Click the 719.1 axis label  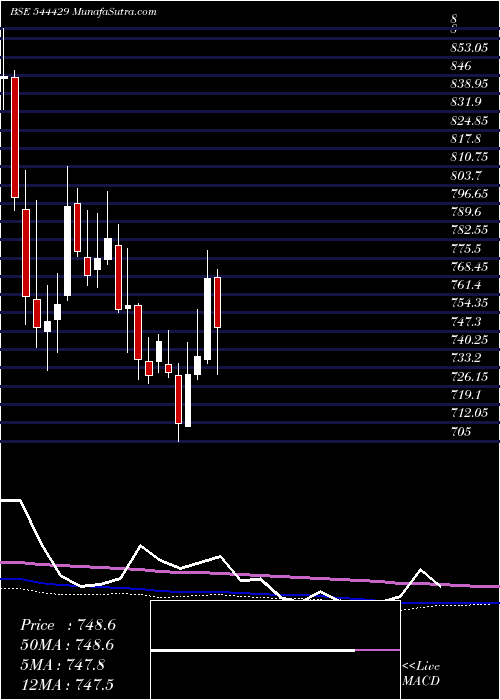coord(466,395)
